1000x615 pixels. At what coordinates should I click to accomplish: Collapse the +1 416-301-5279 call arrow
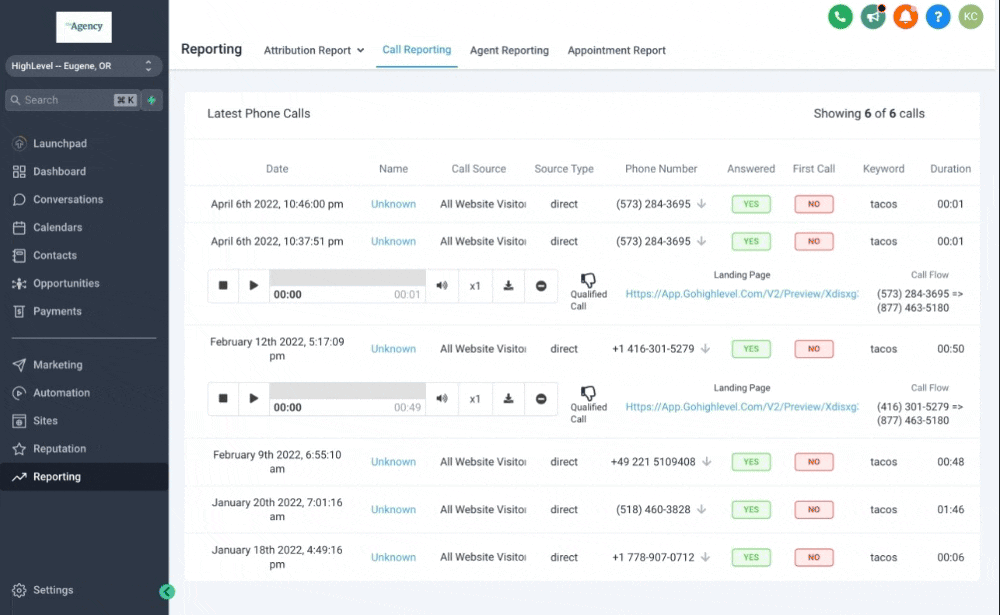coord(705,349)
